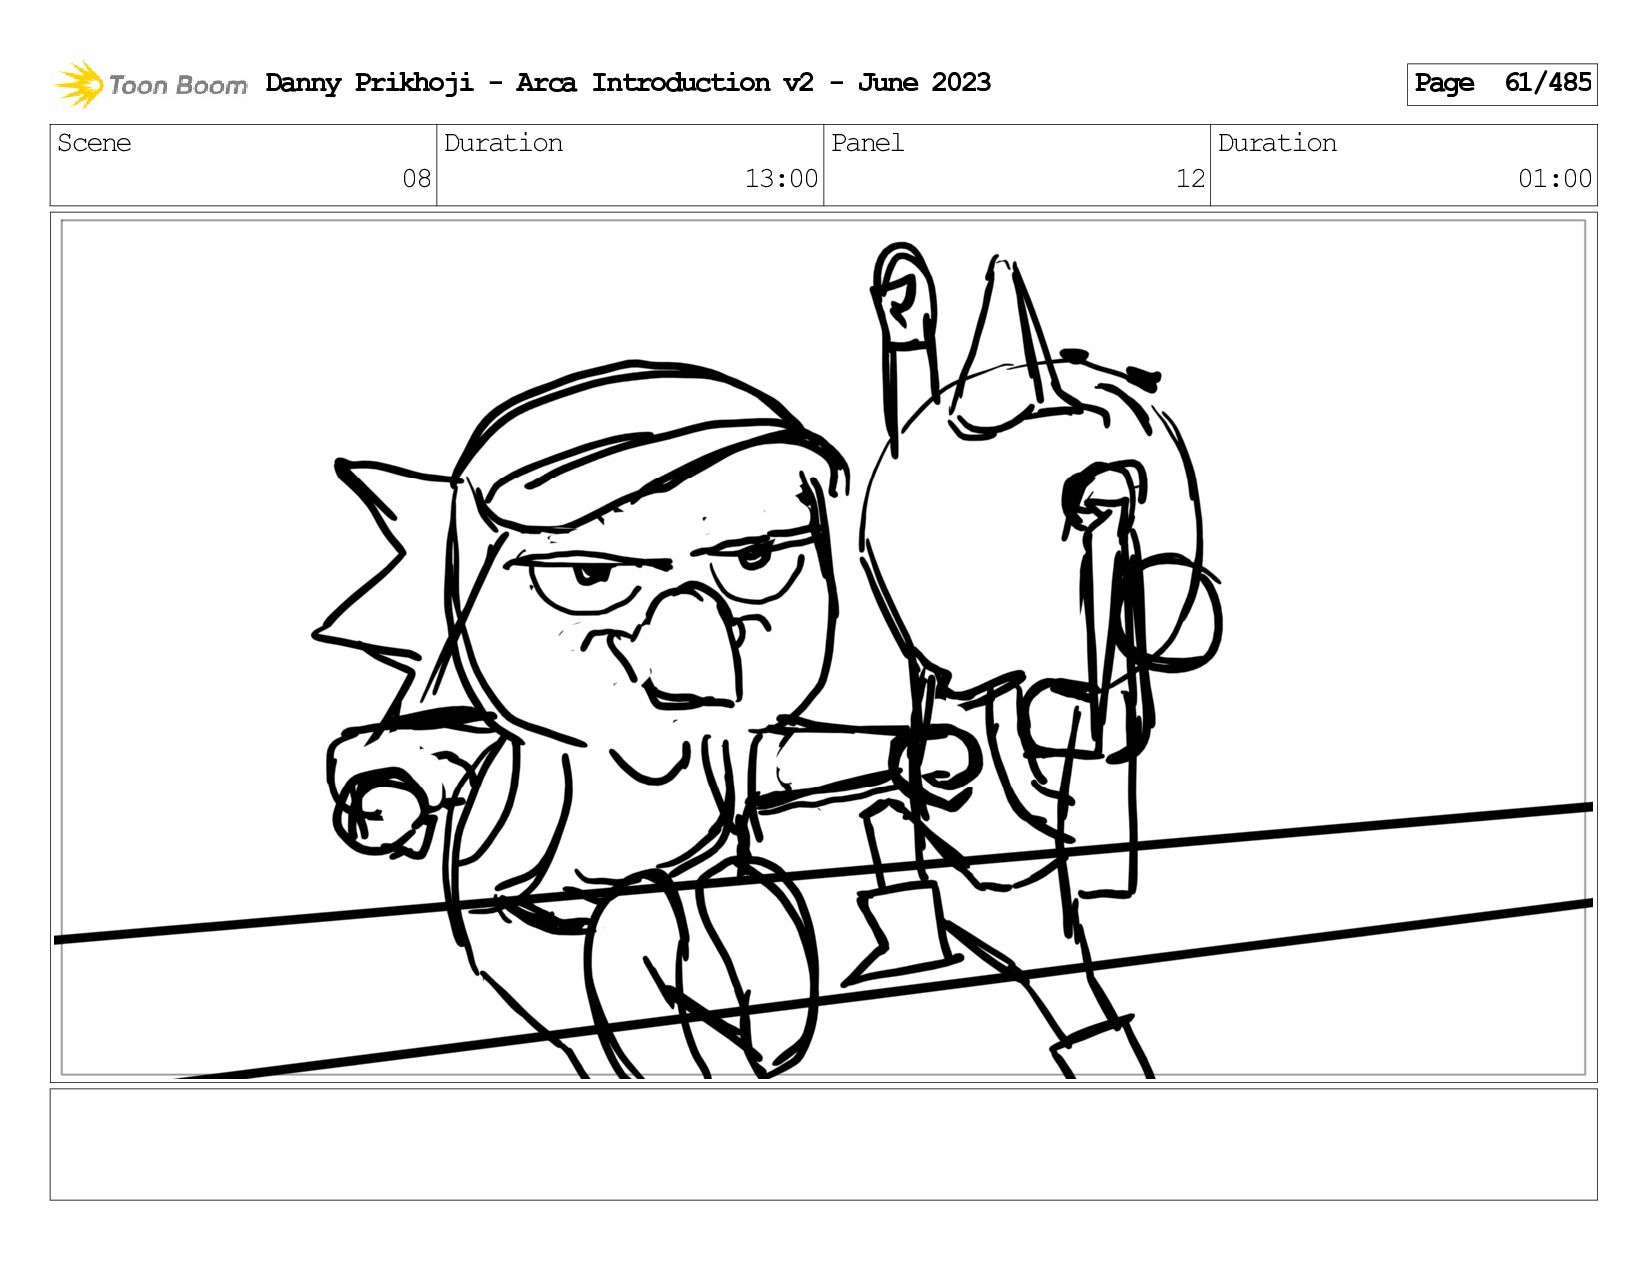The image size is (1650, 1275).
Task: Click the Duration label beside Scene
Action: (x=503, y=143)
